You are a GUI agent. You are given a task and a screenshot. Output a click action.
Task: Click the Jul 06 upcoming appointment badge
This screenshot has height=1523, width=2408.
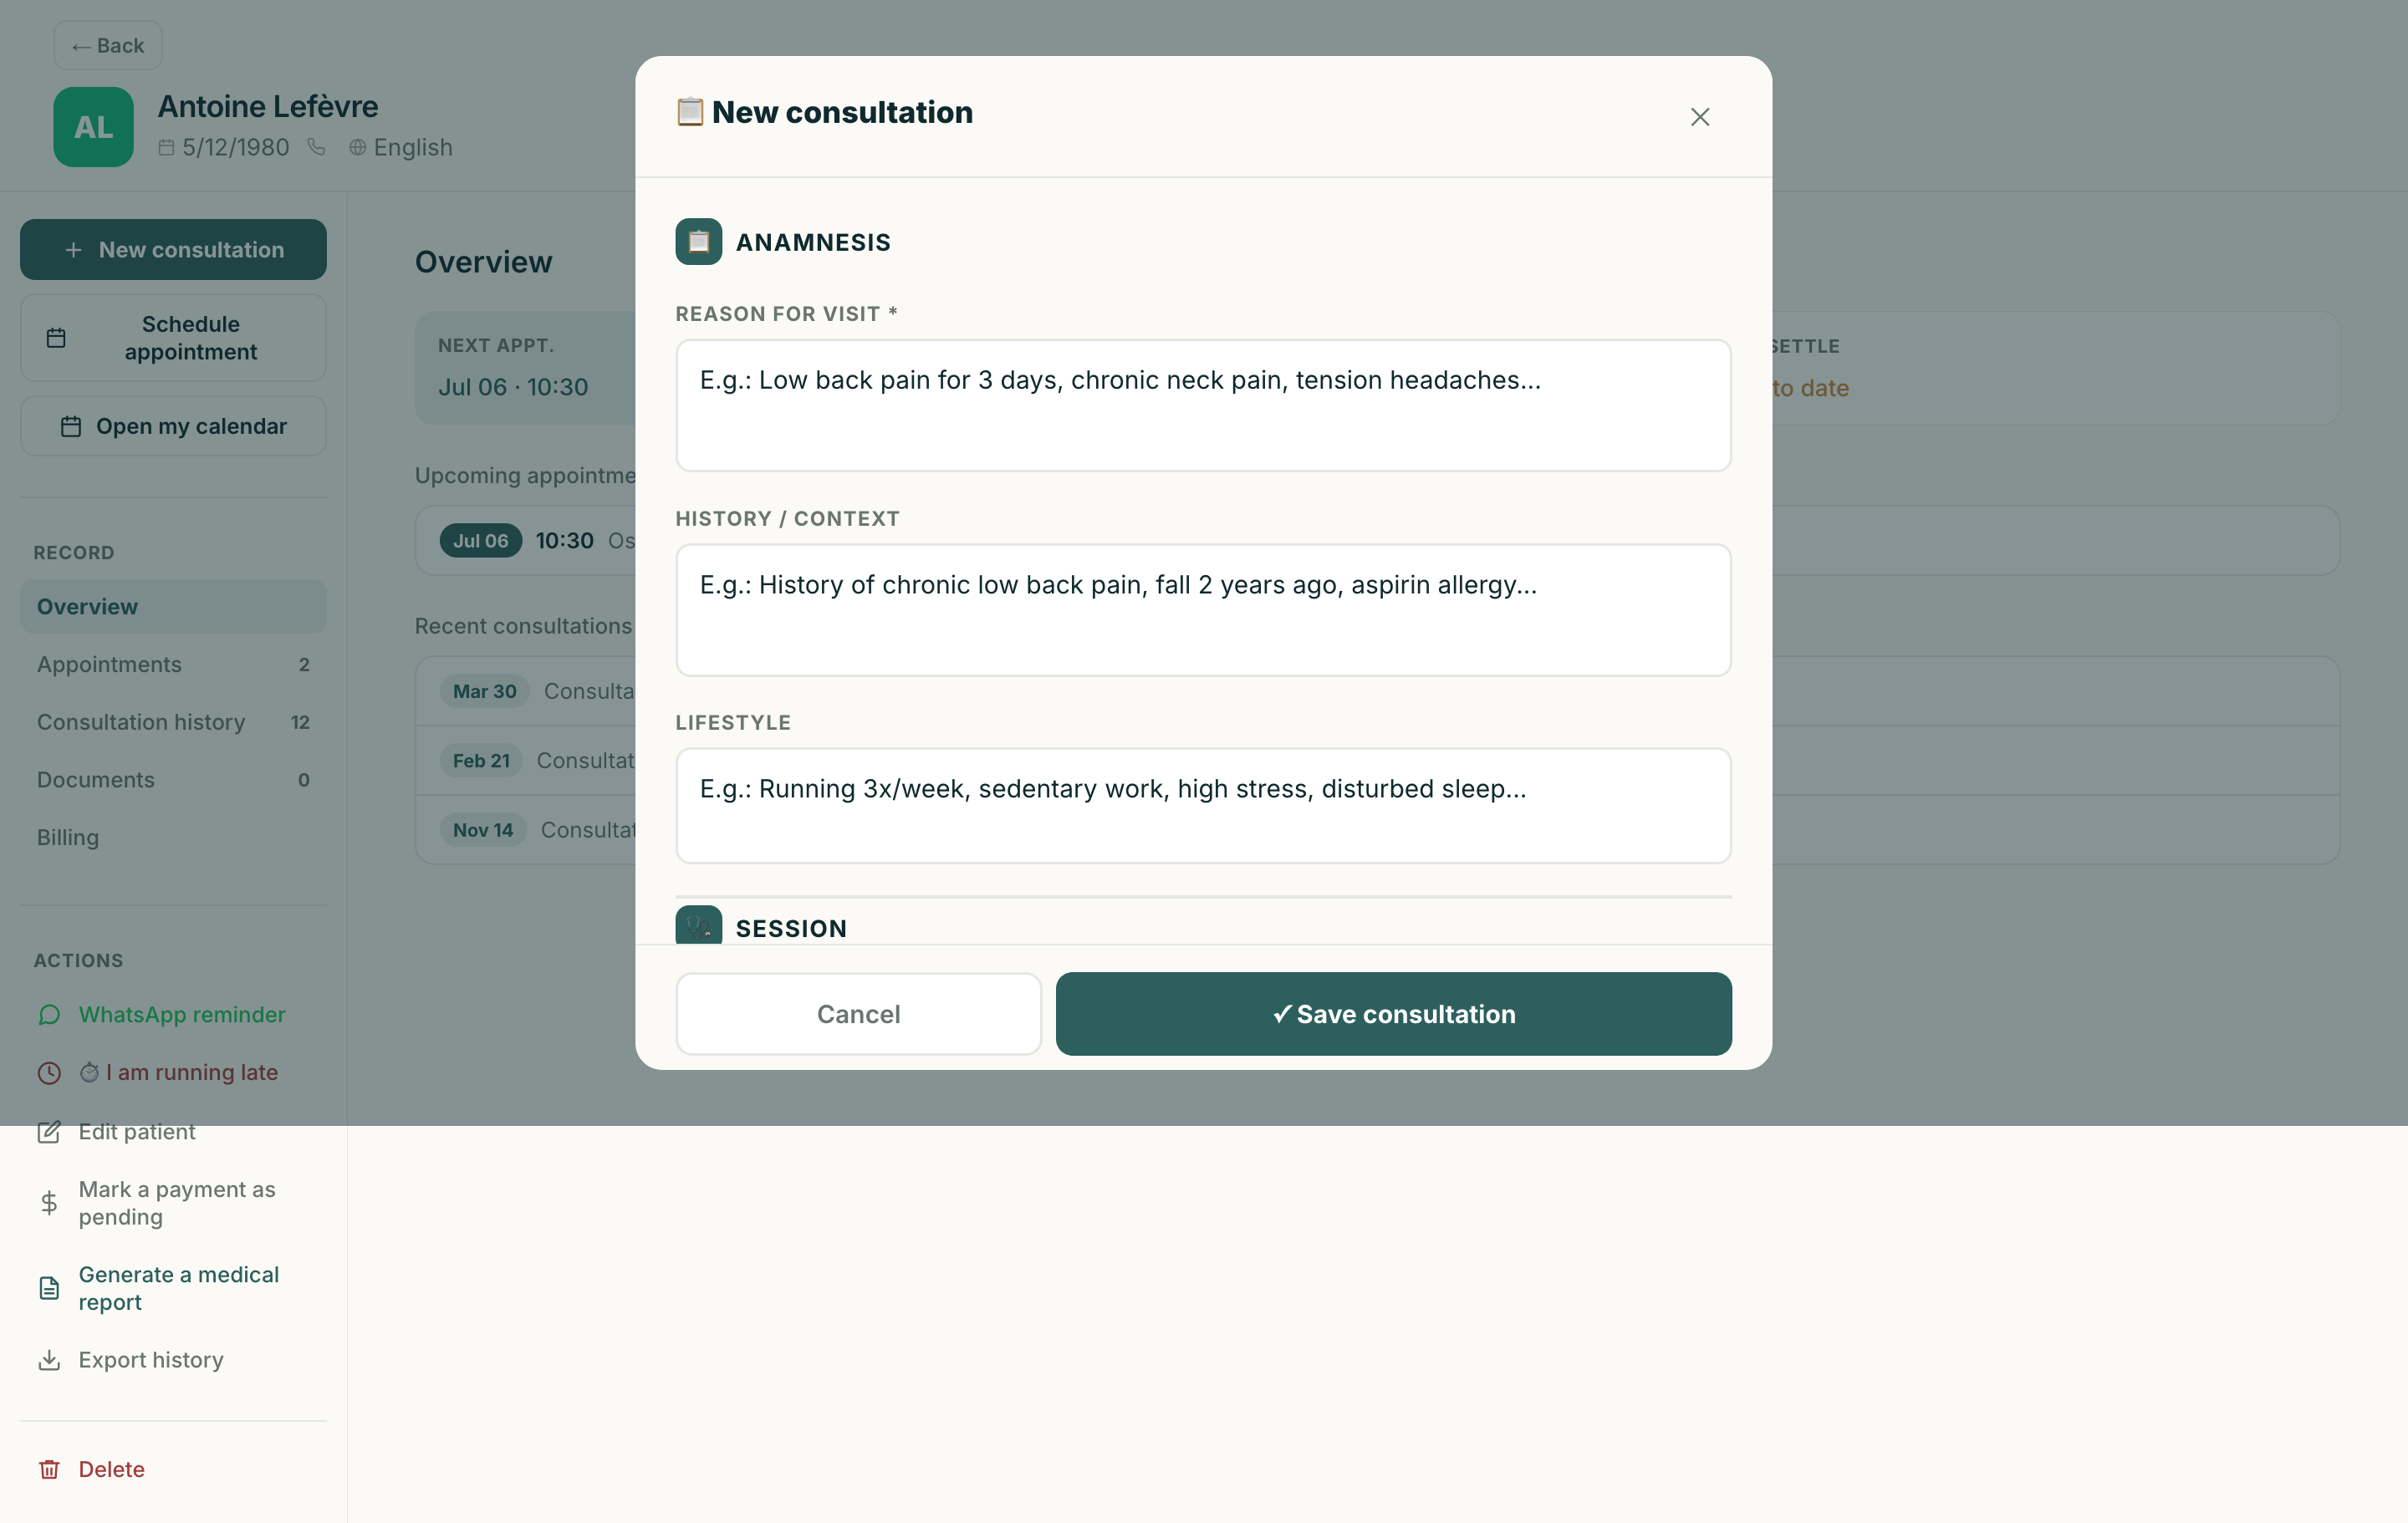click(480, 541)
